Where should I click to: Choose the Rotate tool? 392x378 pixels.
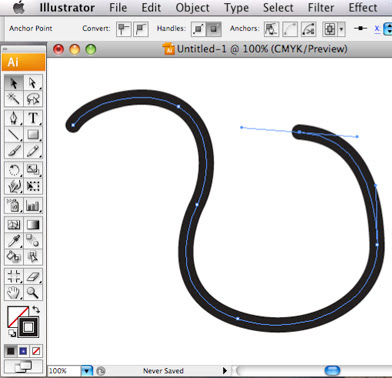pyautogui.click(x=14, y=170)
